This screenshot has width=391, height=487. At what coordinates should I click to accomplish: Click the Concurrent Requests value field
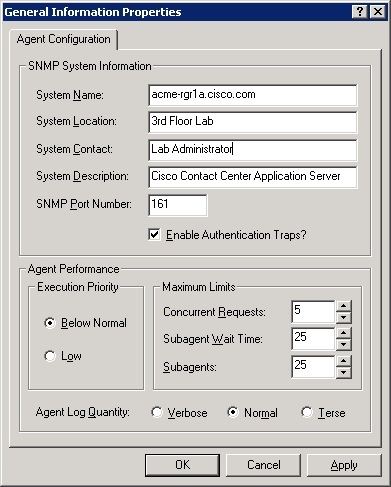(x=313, y=311)
